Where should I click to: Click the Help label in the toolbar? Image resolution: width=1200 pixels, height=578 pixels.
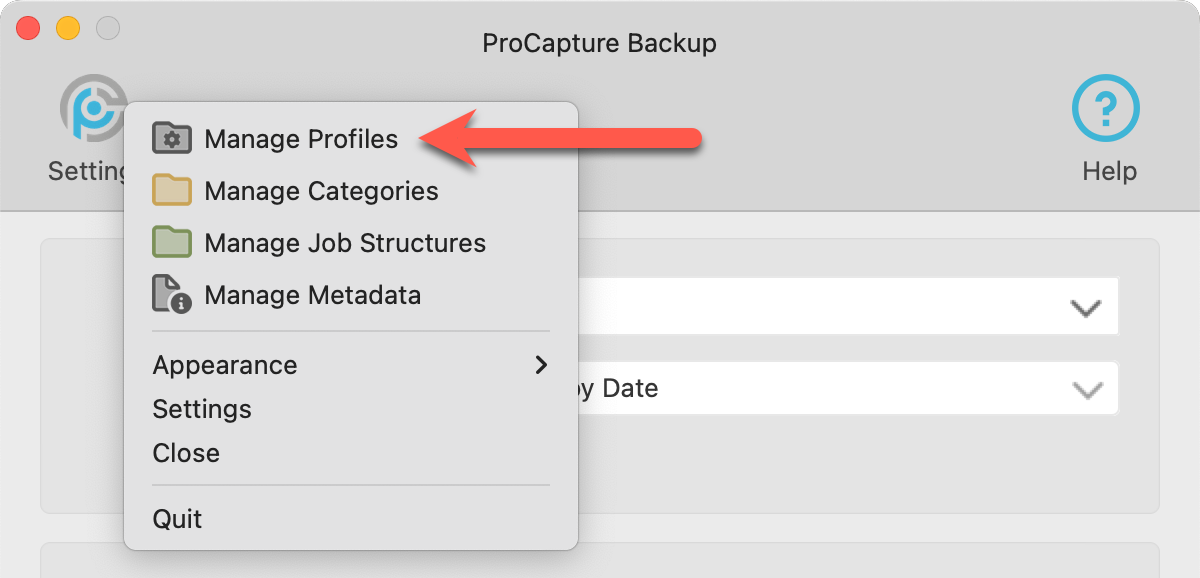pyautogui.click(x=1109, y=171)
